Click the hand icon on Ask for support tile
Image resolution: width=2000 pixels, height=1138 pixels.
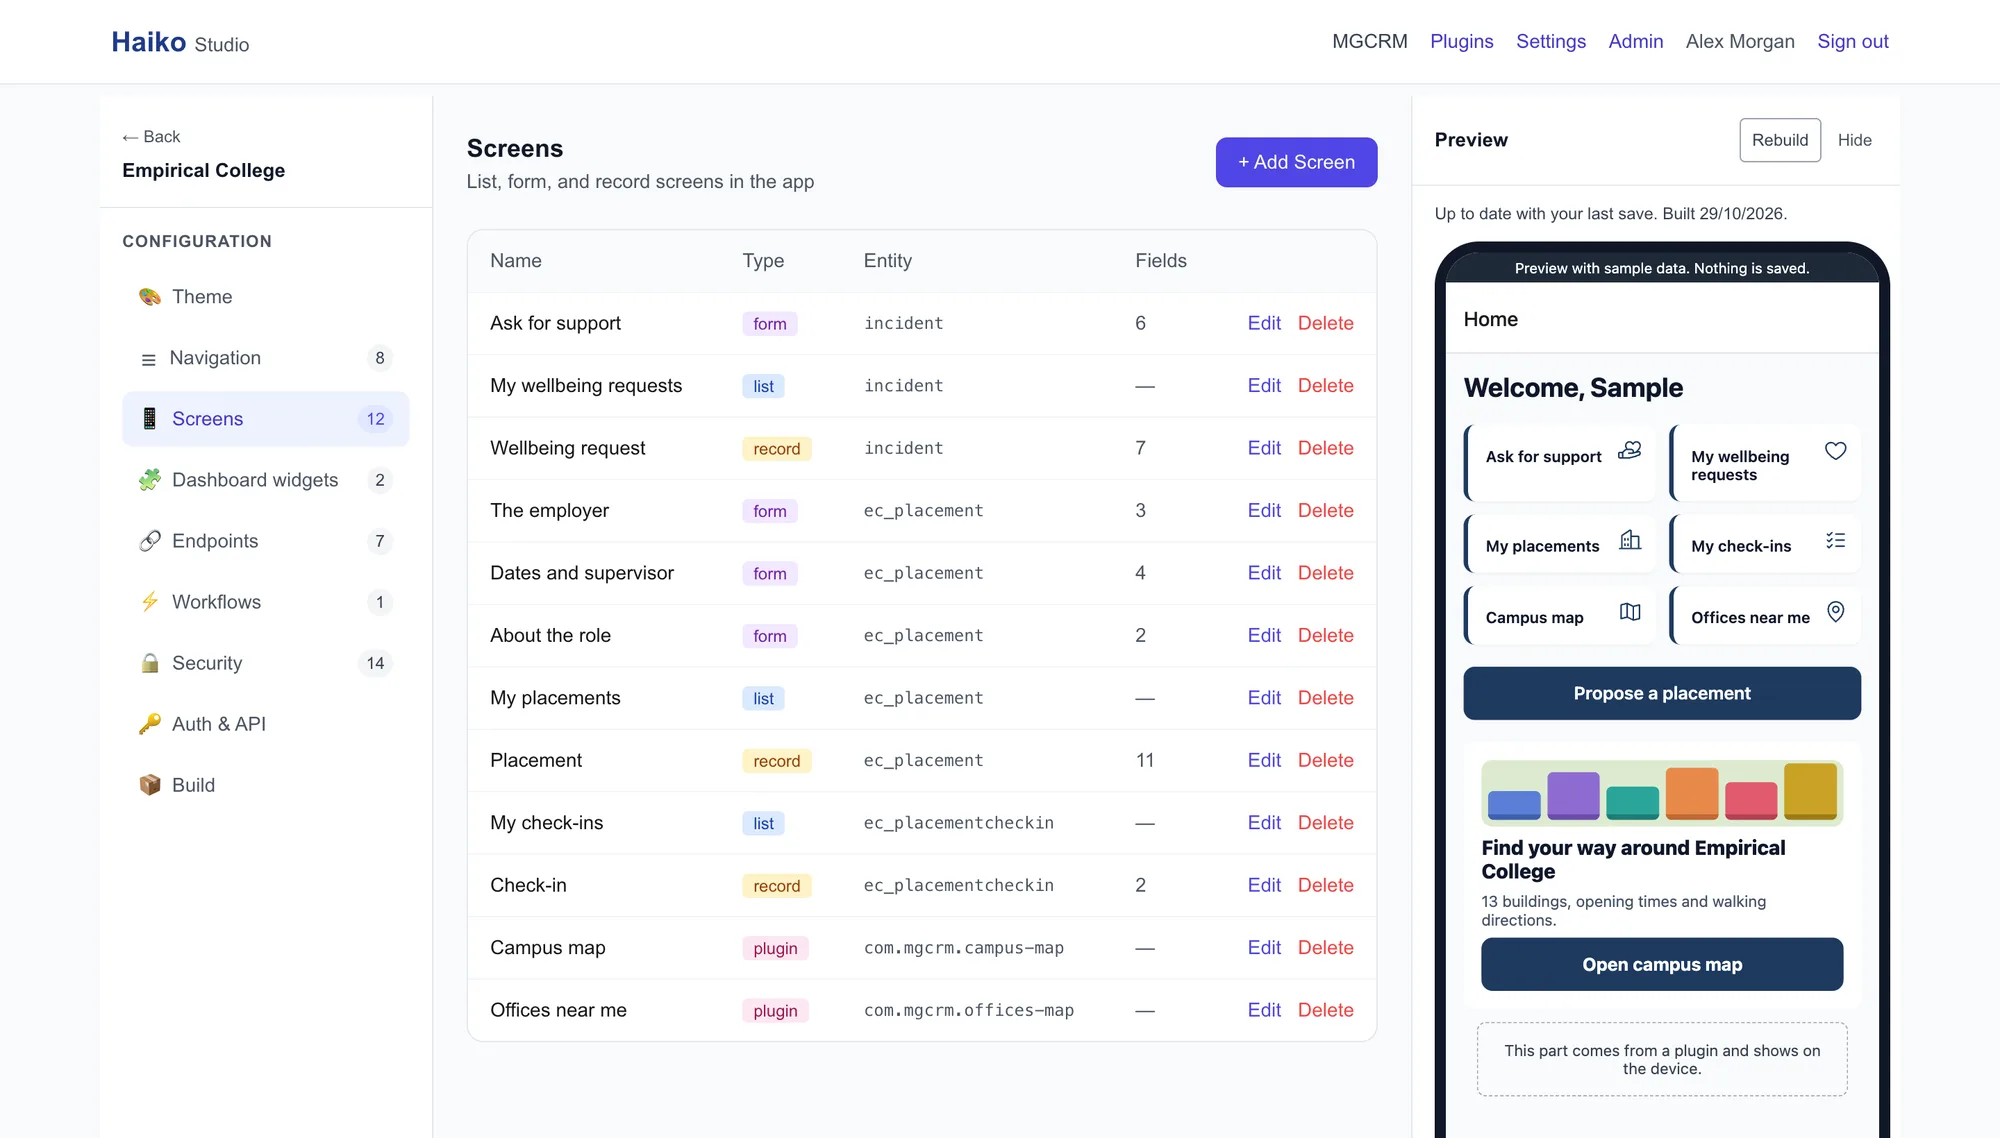click(1630, 451)
